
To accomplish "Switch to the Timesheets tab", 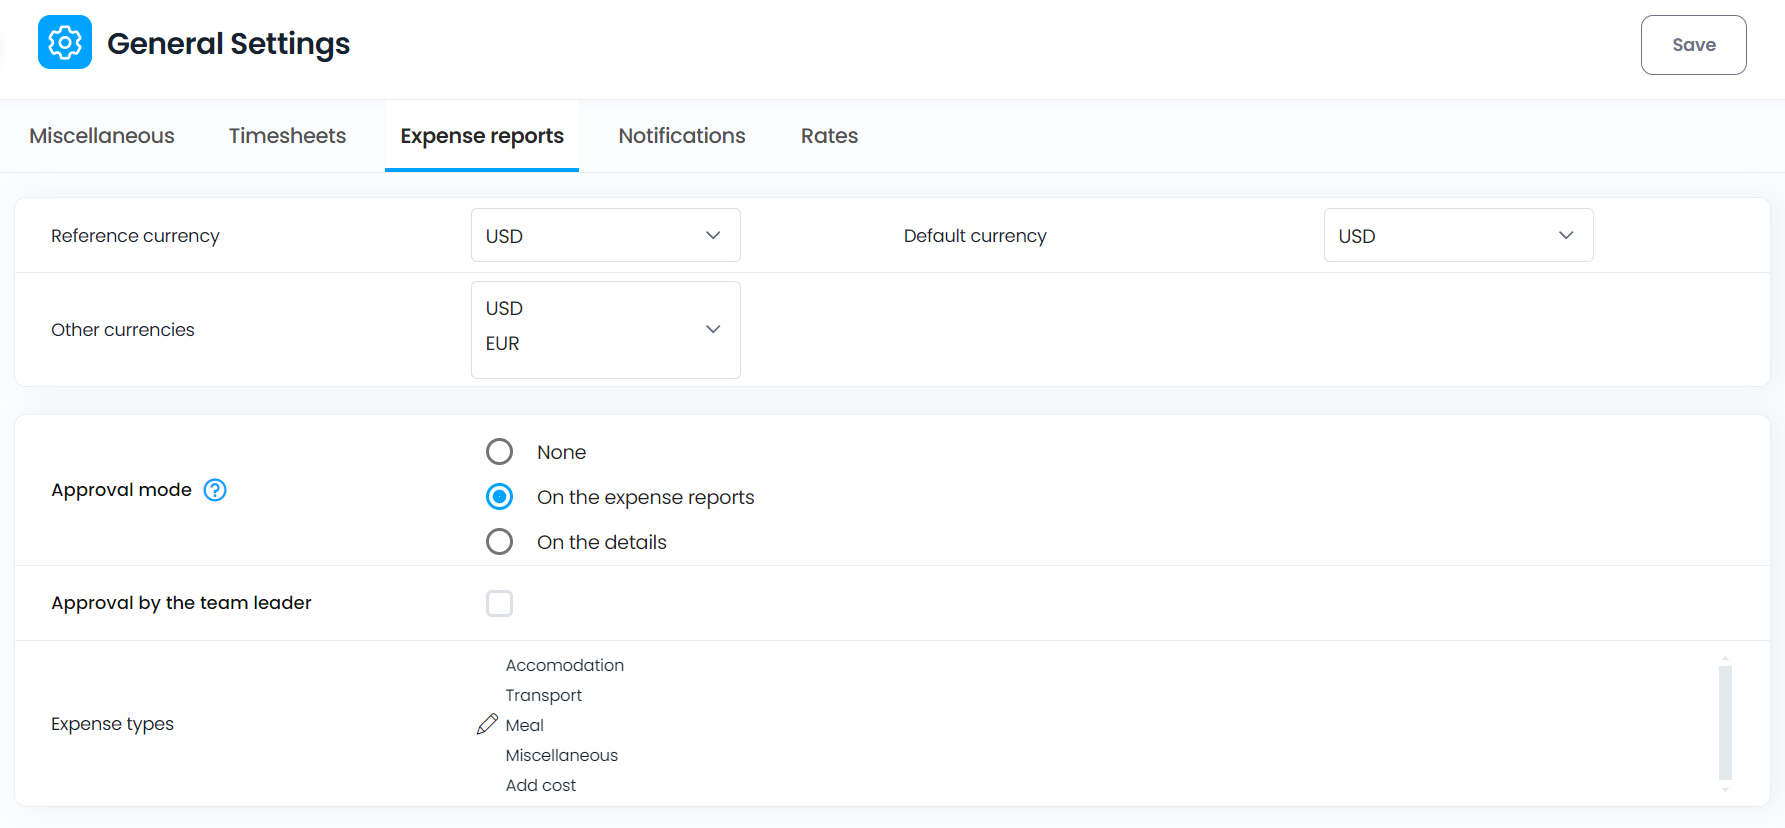I will 287,136.
